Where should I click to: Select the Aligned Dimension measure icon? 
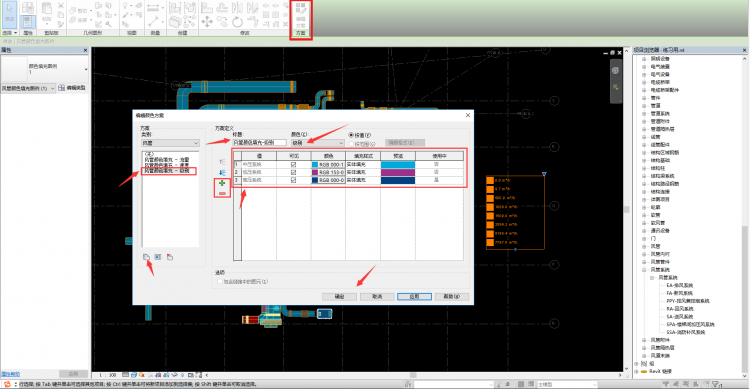(x=153, y=7)
